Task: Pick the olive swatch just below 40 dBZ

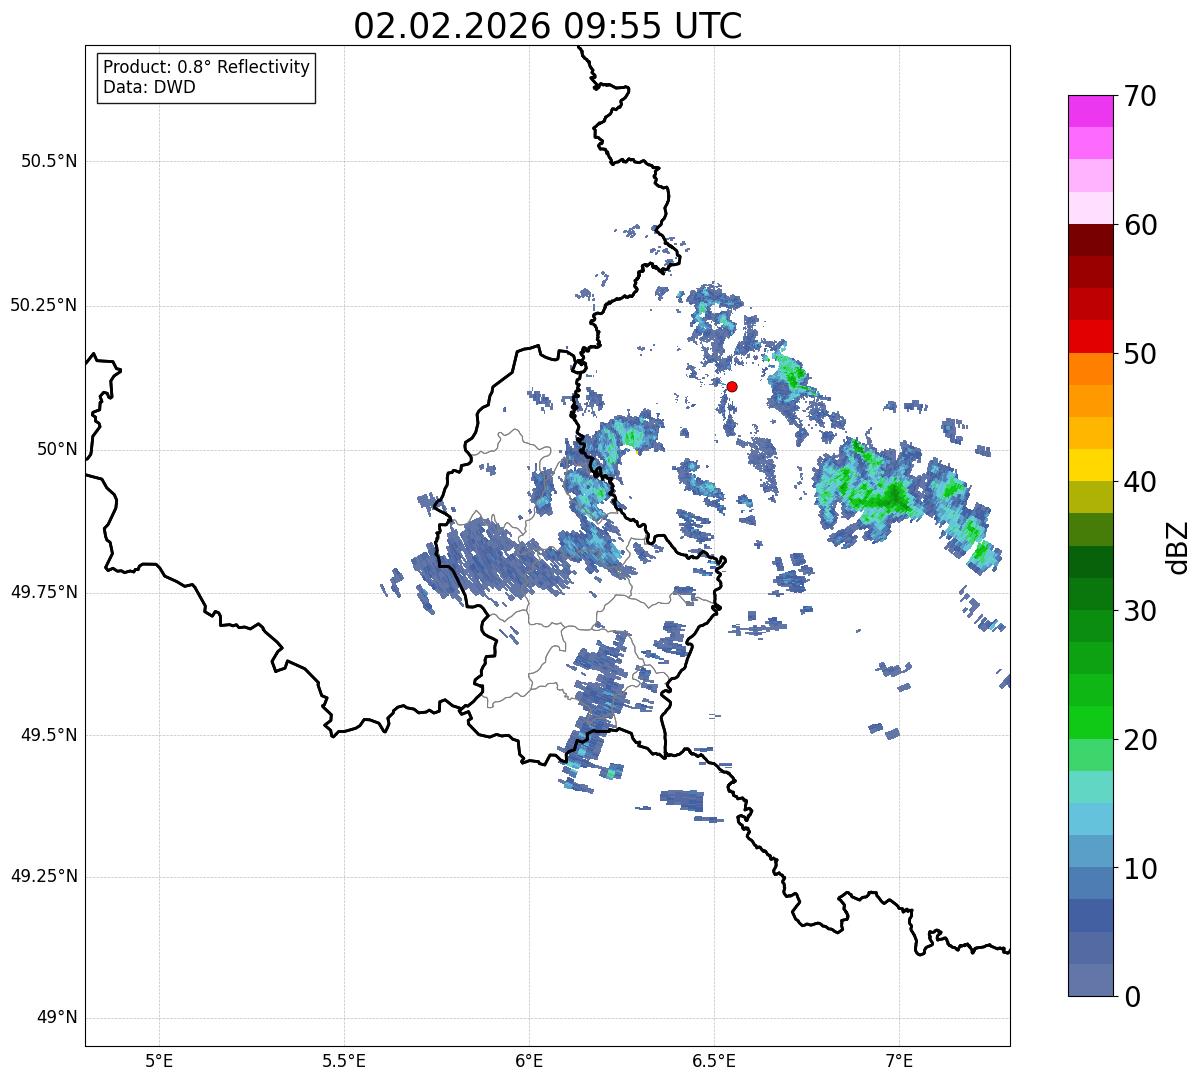Action: (x=1090, y=497)
